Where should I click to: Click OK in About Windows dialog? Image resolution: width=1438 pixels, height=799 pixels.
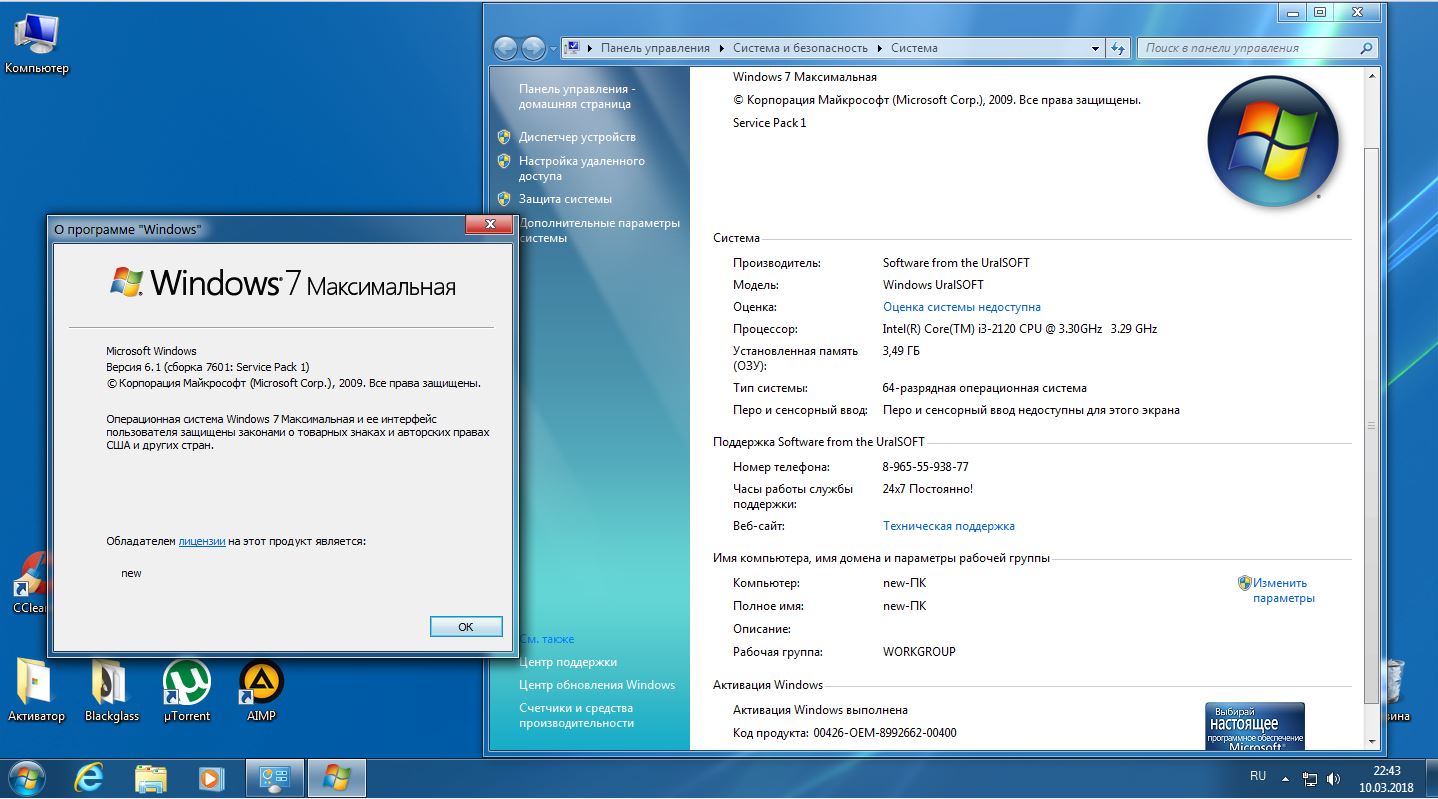tap(466, 627)
